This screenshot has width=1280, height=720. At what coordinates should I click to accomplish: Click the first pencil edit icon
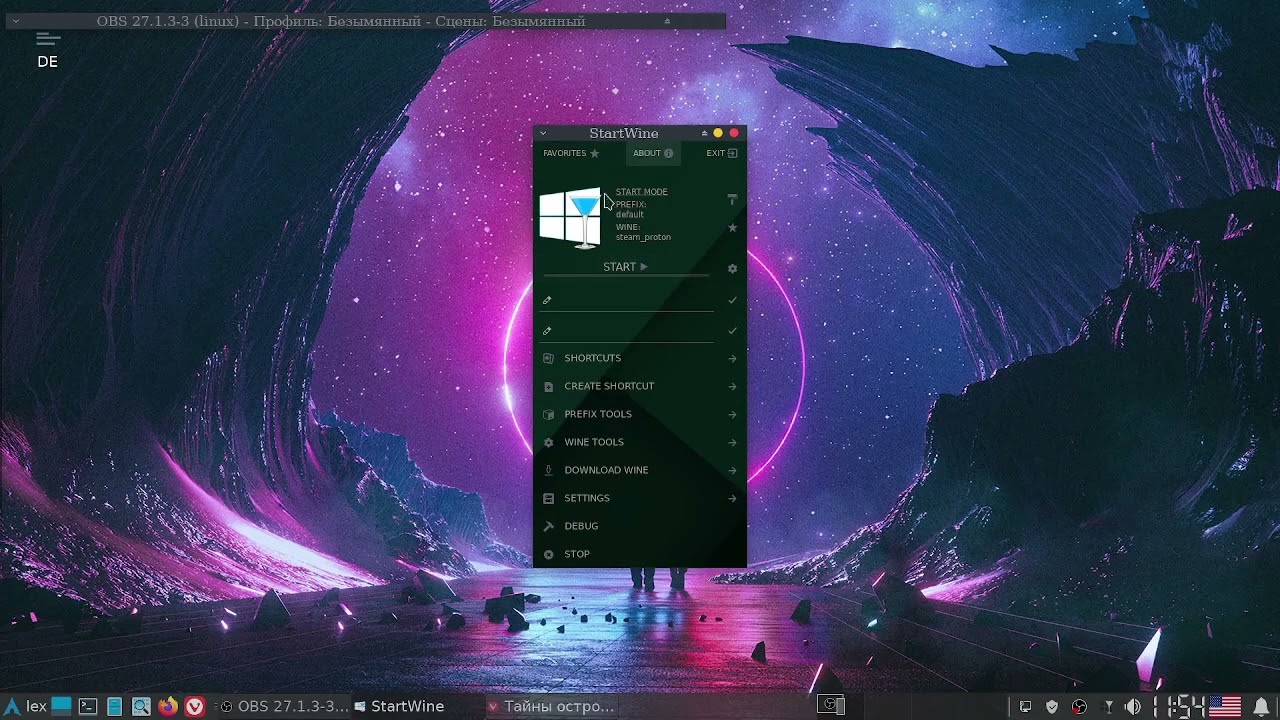click(x=547, y=300)
